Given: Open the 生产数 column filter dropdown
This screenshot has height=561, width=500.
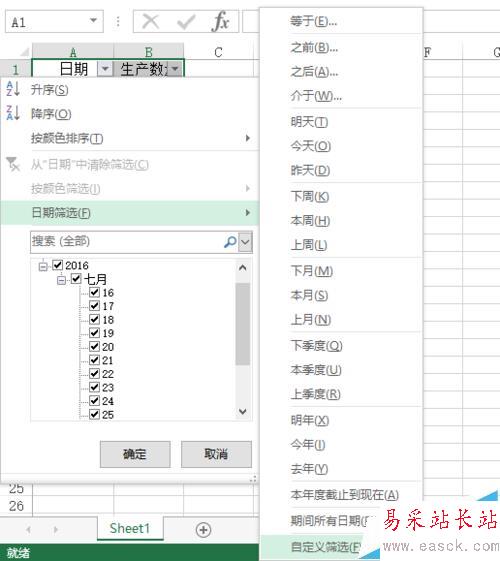Looking at the screenshot, I should click(x=175, y=68).
